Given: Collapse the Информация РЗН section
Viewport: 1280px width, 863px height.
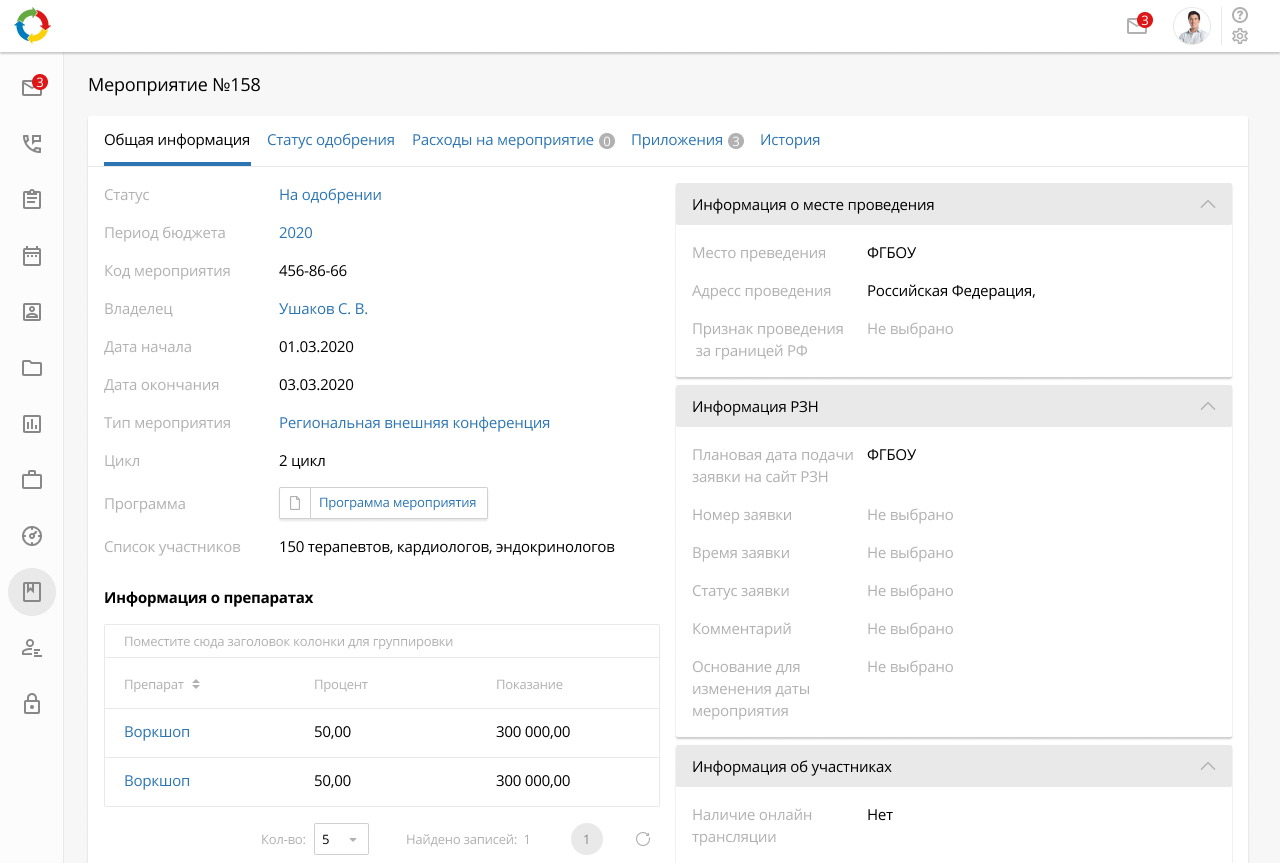Looking at the screenshot, I should (1207, 406).
